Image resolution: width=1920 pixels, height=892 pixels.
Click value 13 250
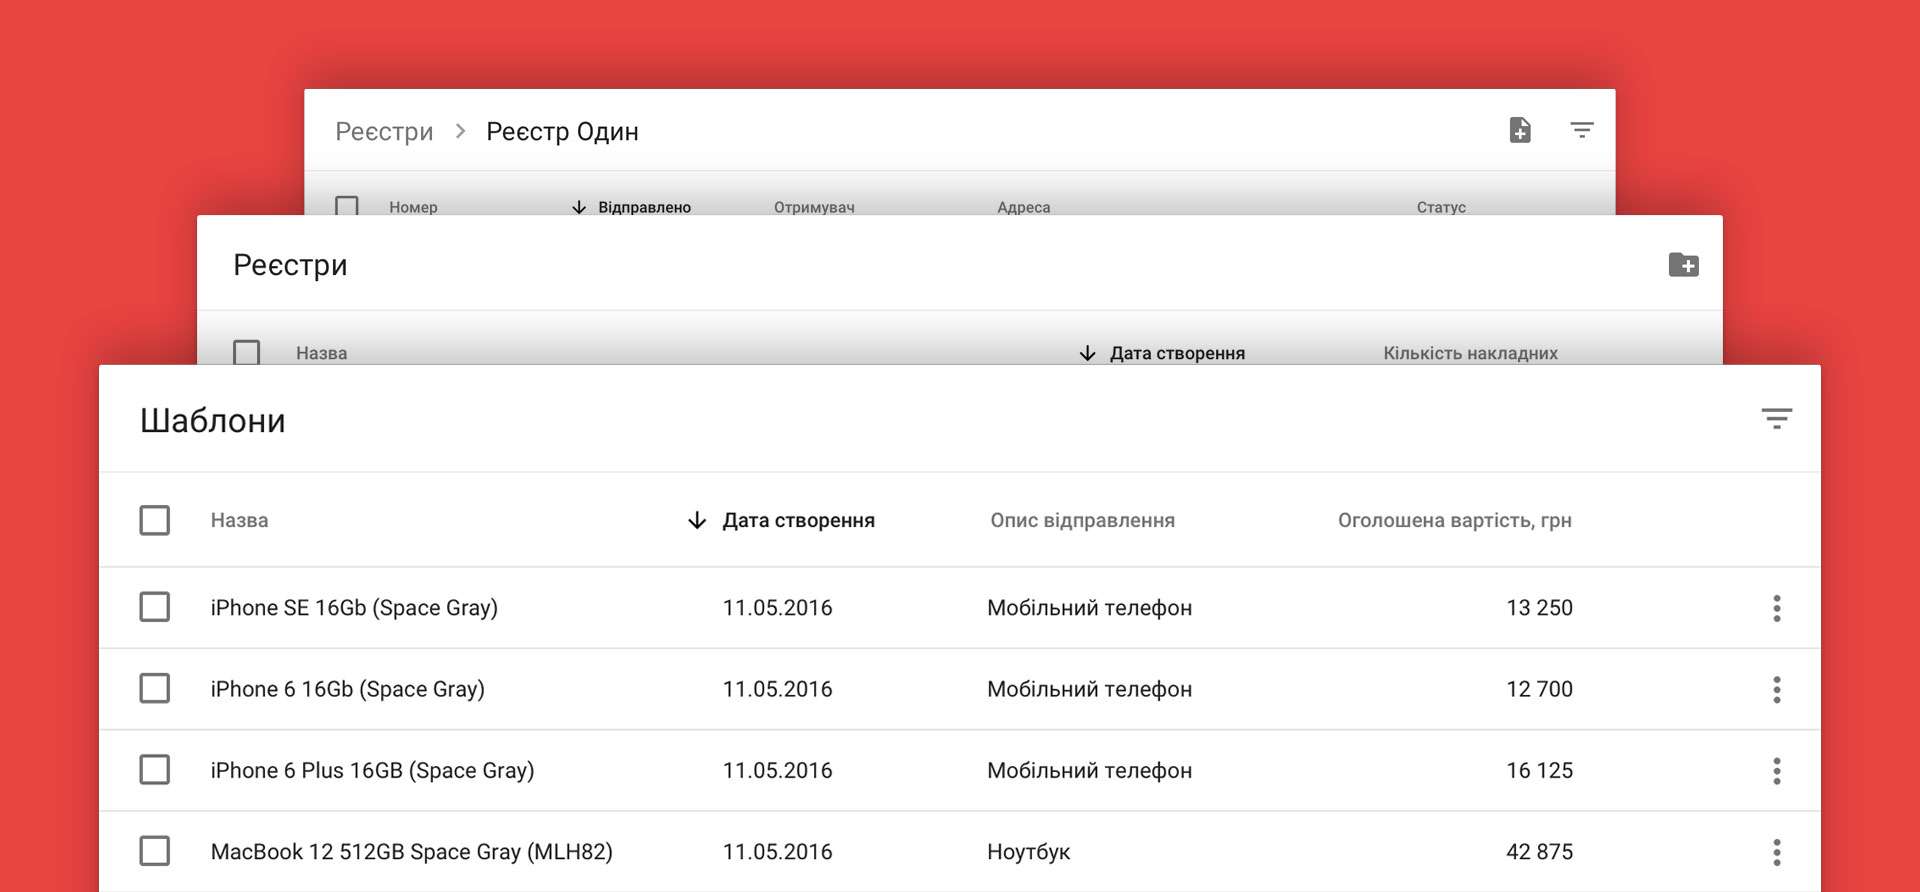(x=1539, y=607)
